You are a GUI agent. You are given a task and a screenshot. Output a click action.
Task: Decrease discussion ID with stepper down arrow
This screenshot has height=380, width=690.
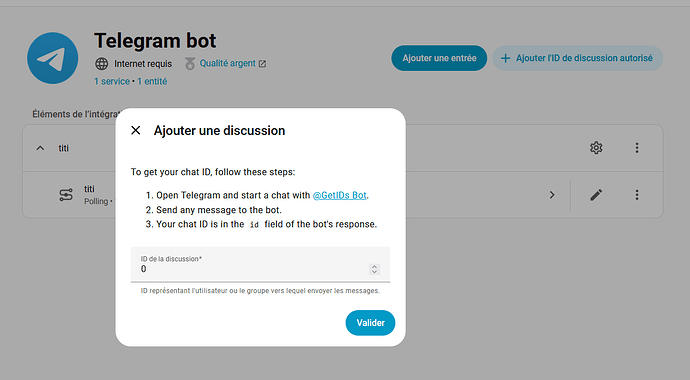(x=374, y=272)
